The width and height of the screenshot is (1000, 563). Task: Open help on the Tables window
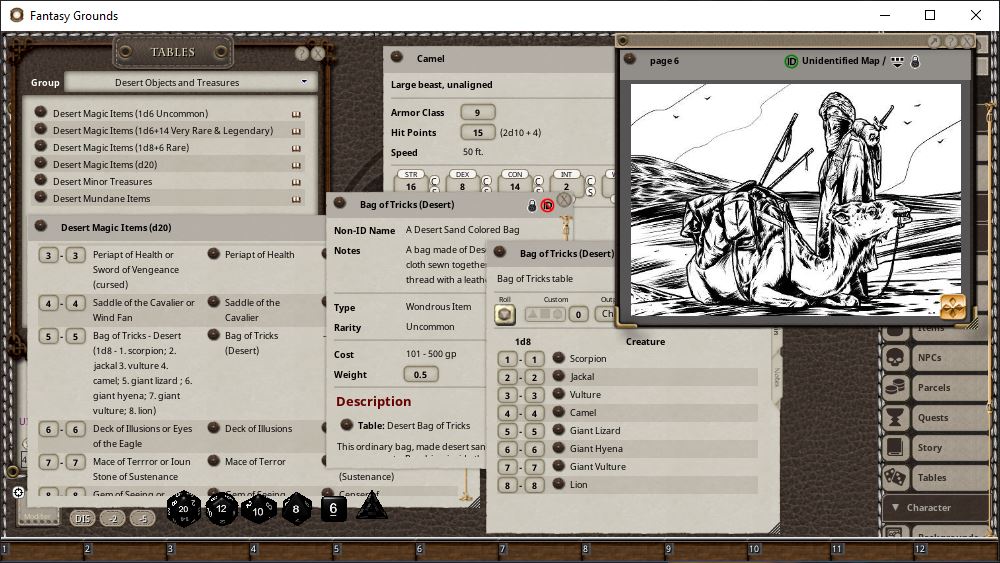coord(302,54)
